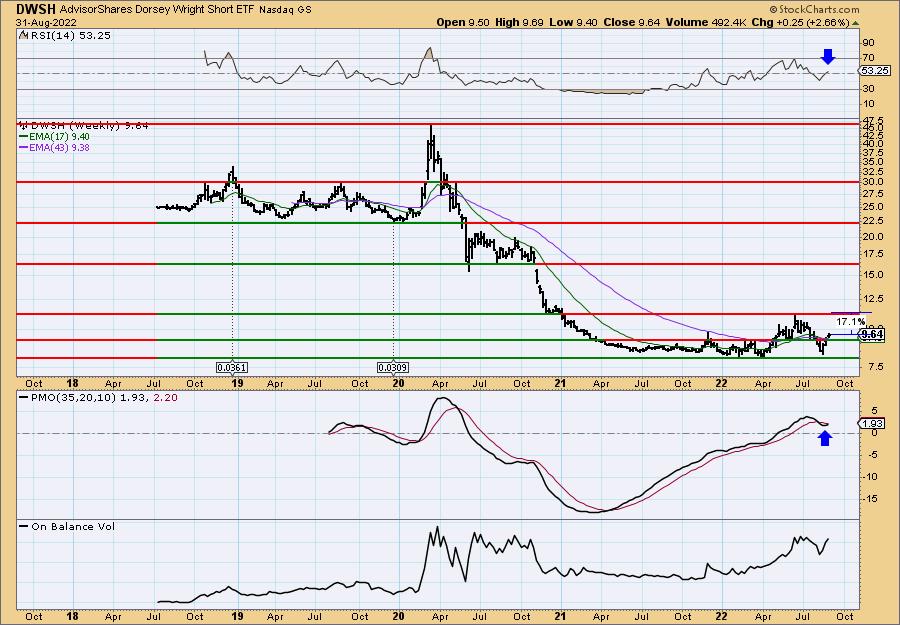Click the DWSH (Weekly) 9.64 price legend

84,125
